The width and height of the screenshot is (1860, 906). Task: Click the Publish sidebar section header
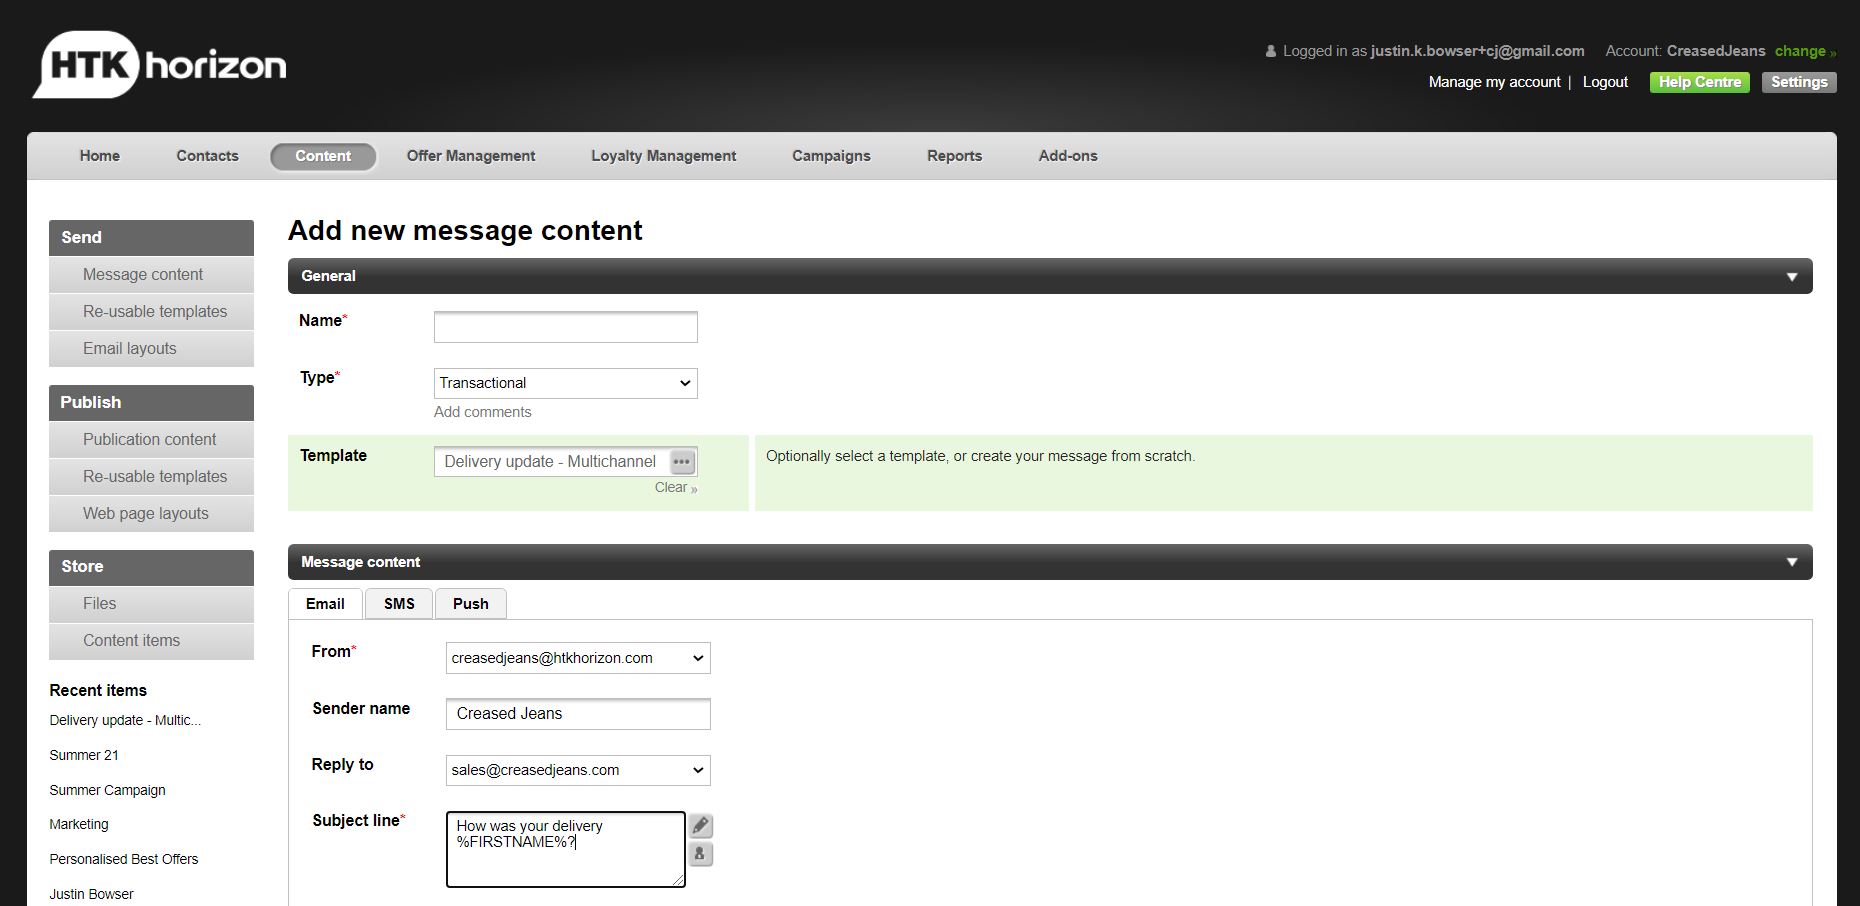[x=151, y=403]
